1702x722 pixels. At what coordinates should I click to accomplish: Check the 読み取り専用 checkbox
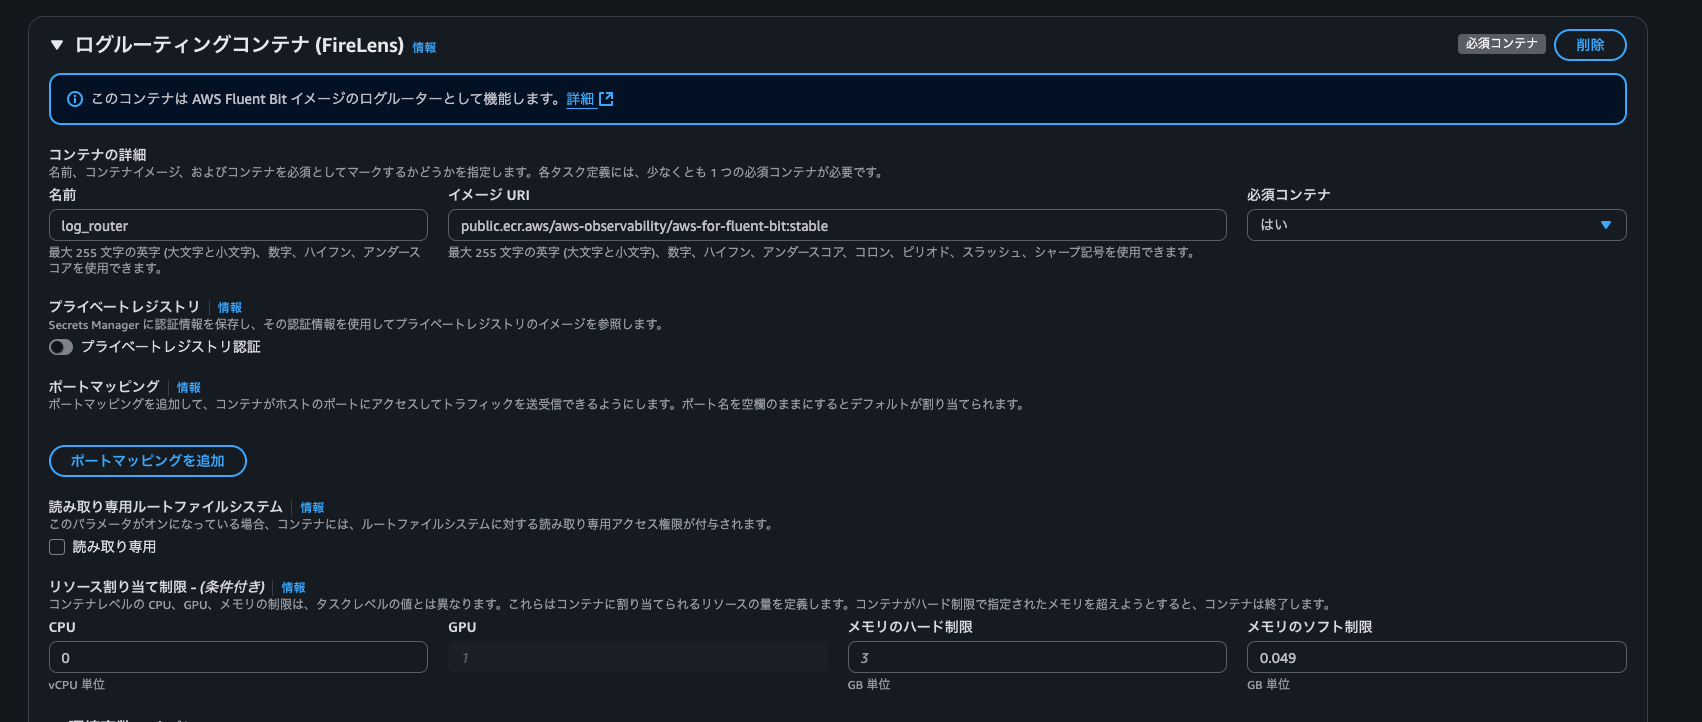click(x=57, y=547)
